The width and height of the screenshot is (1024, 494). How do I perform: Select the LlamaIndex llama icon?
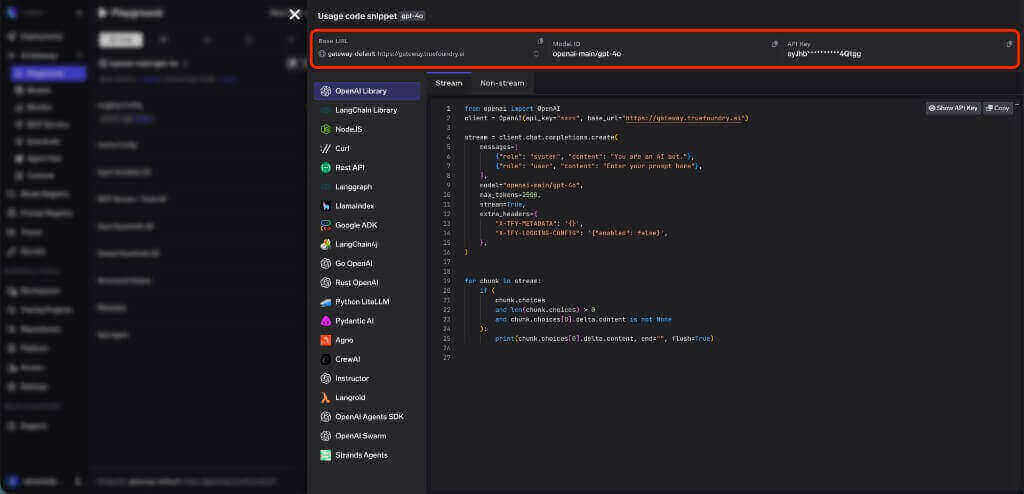325,206
